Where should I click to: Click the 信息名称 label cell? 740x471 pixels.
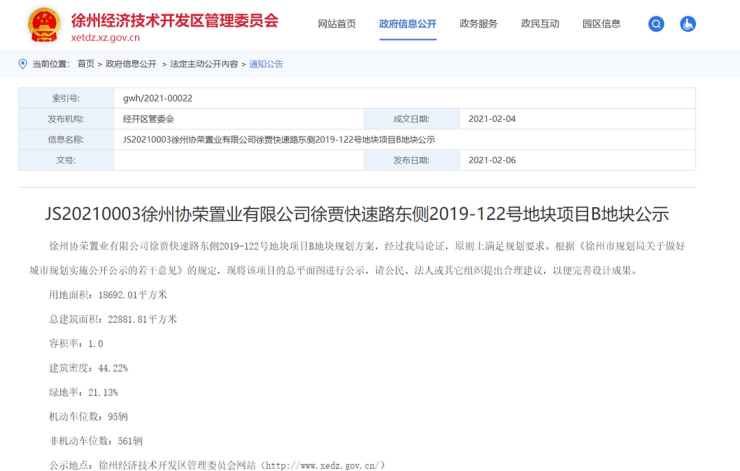pos(66,140)
